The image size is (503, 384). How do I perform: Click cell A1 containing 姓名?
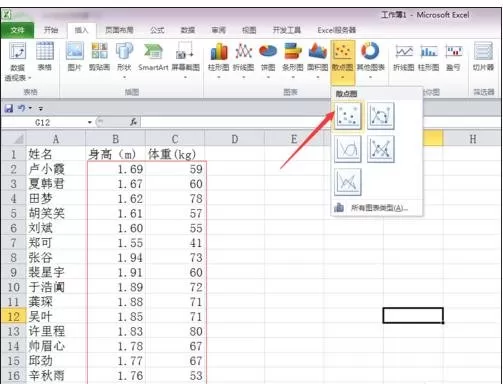[56, 154]
